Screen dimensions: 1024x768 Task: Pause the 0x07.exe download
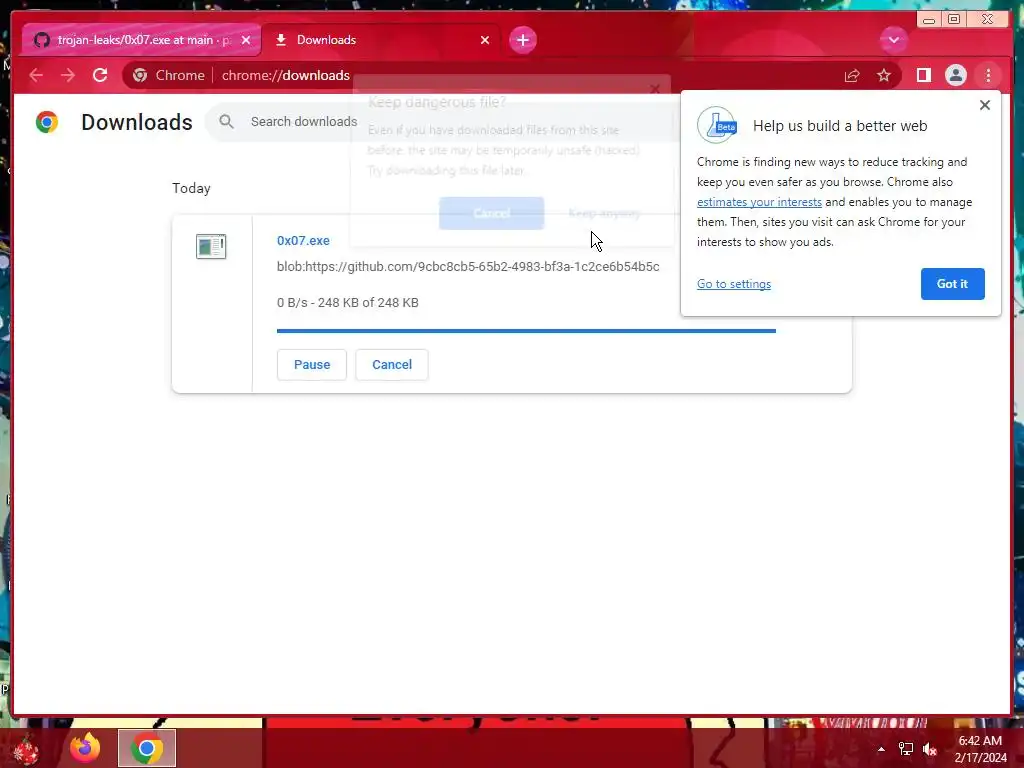[x=312, y=364]
